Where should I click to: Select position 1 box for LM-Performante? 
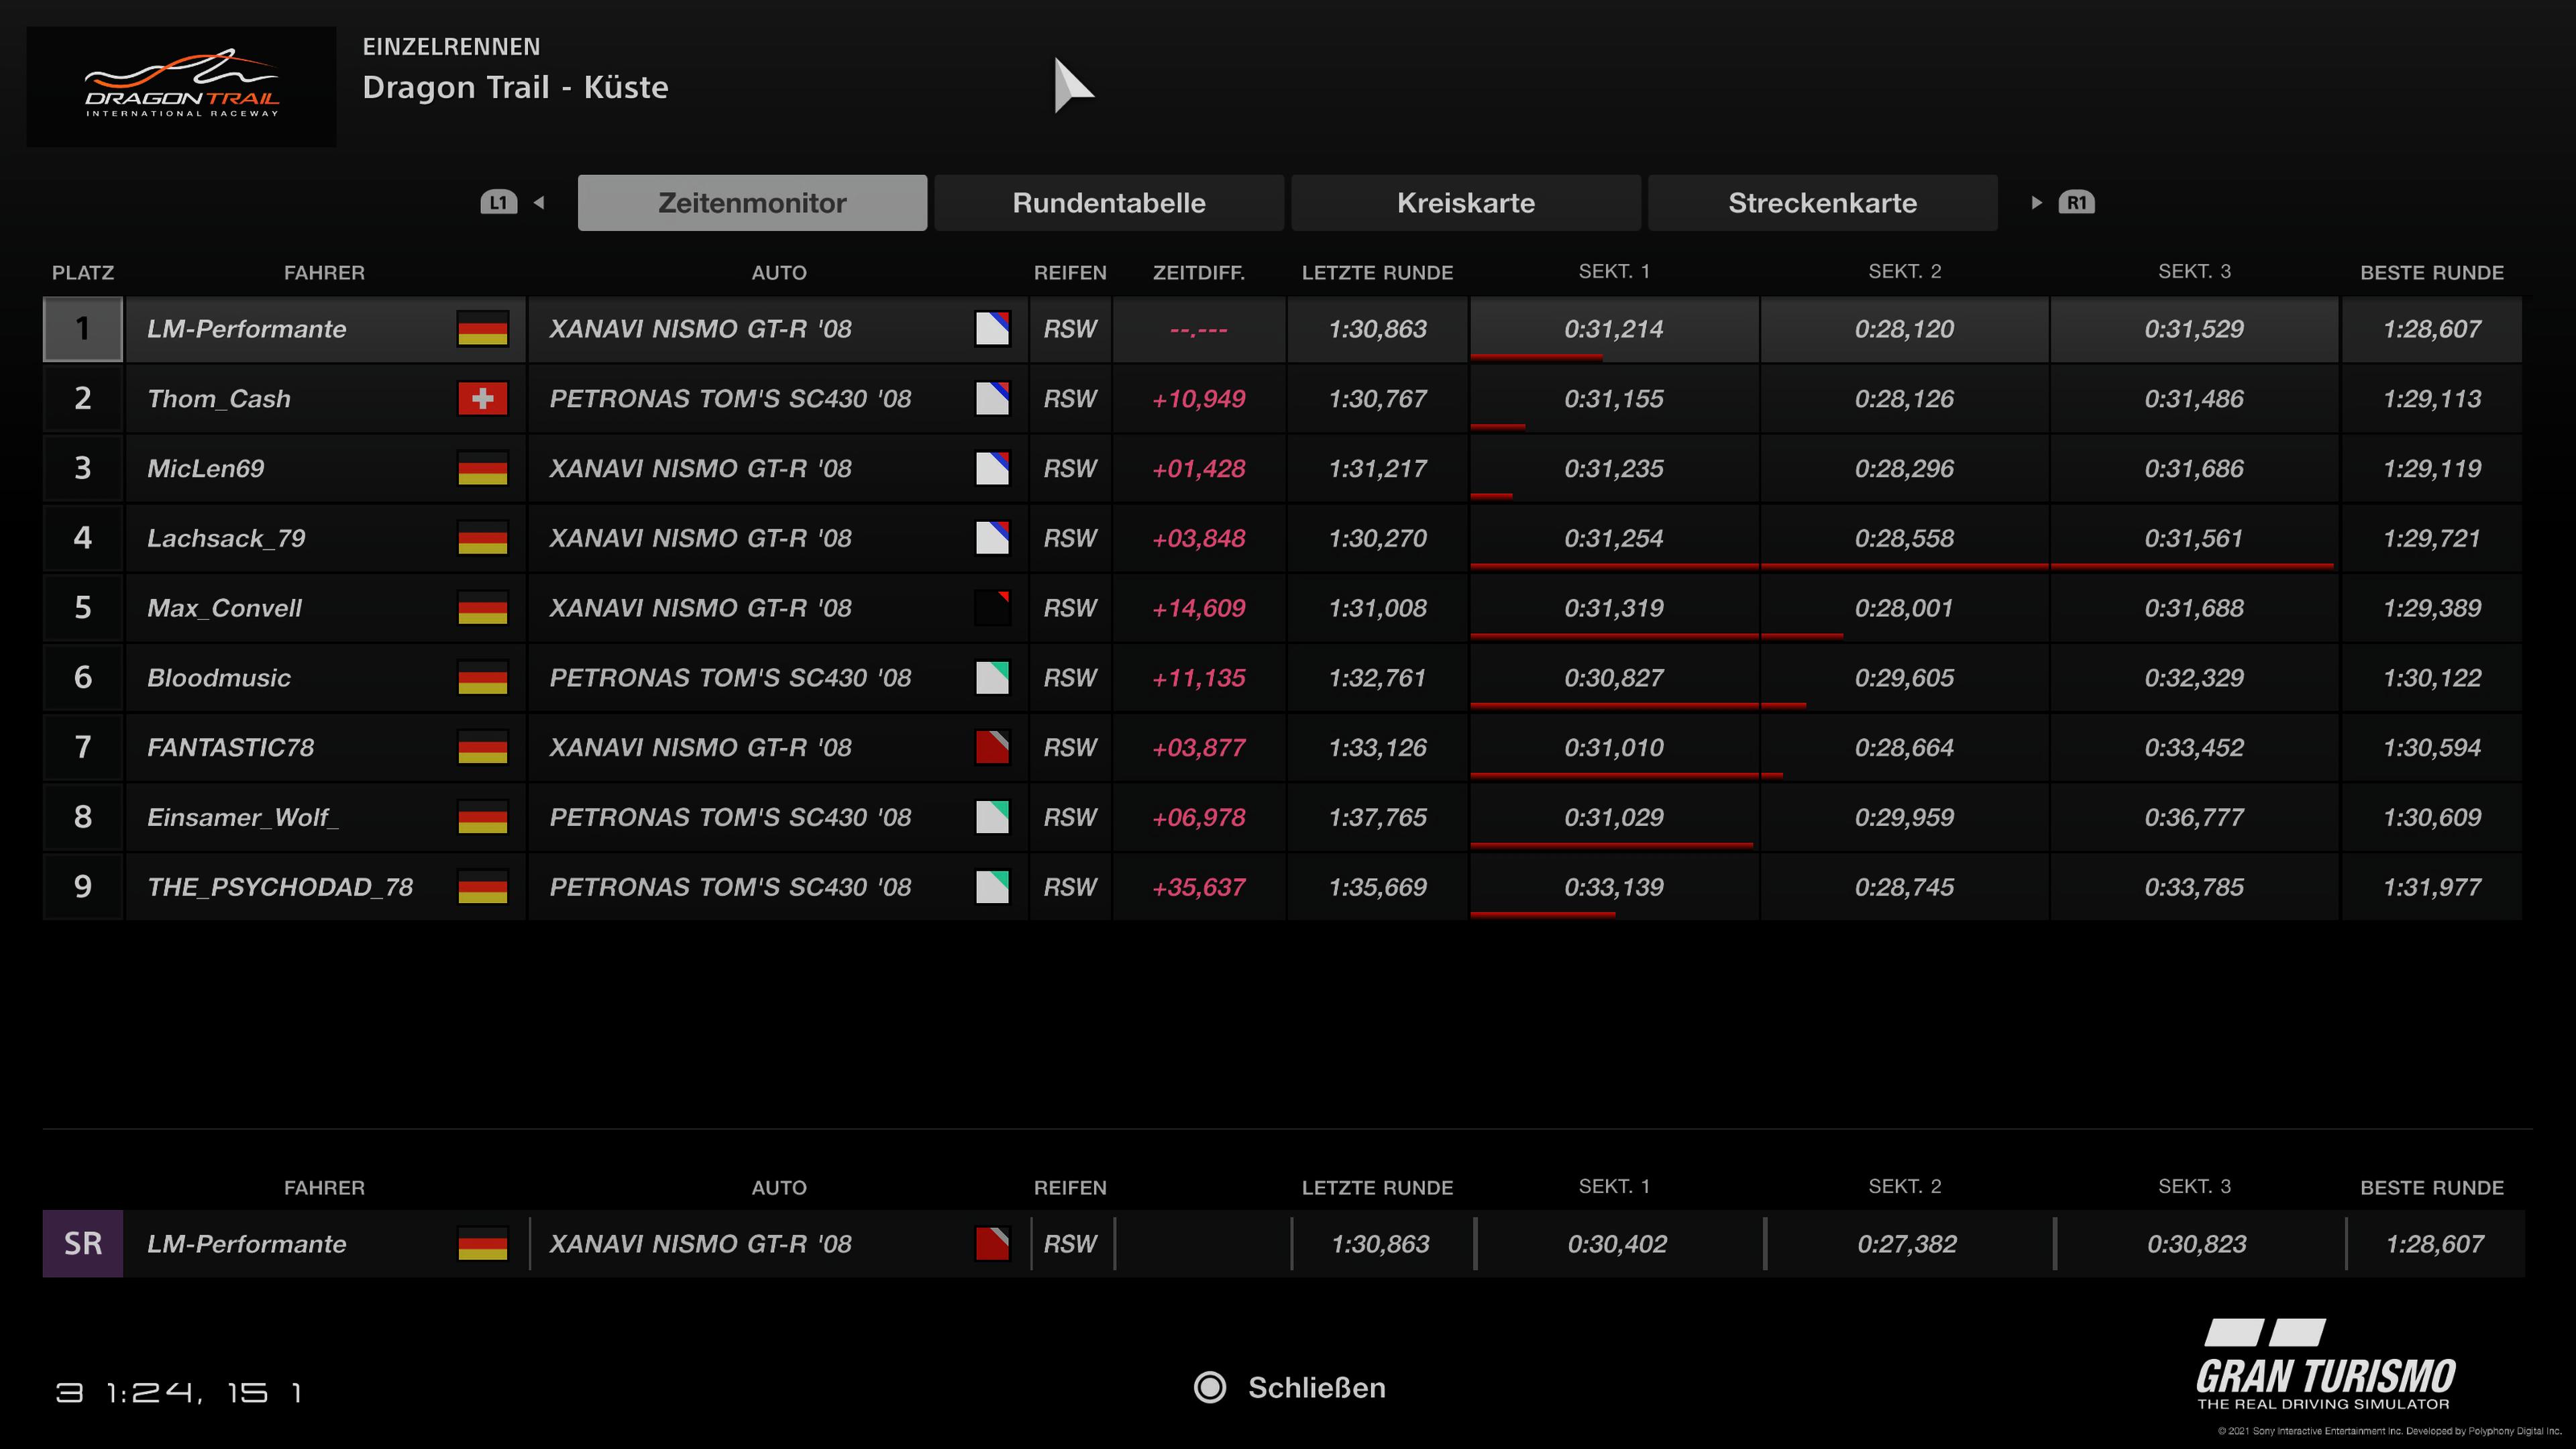point(83,329)
